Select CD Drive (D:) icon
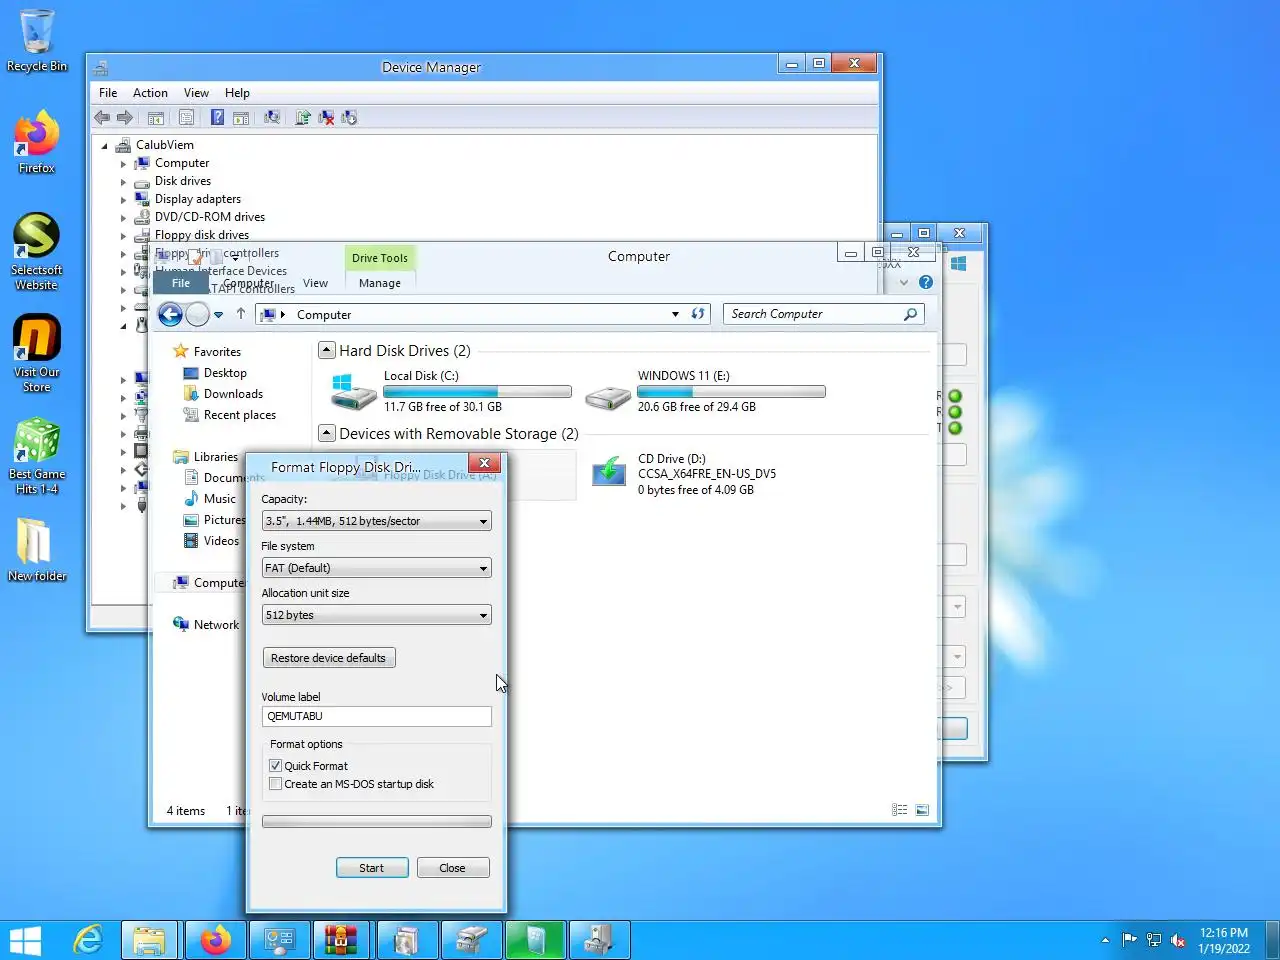 point(609,472)
